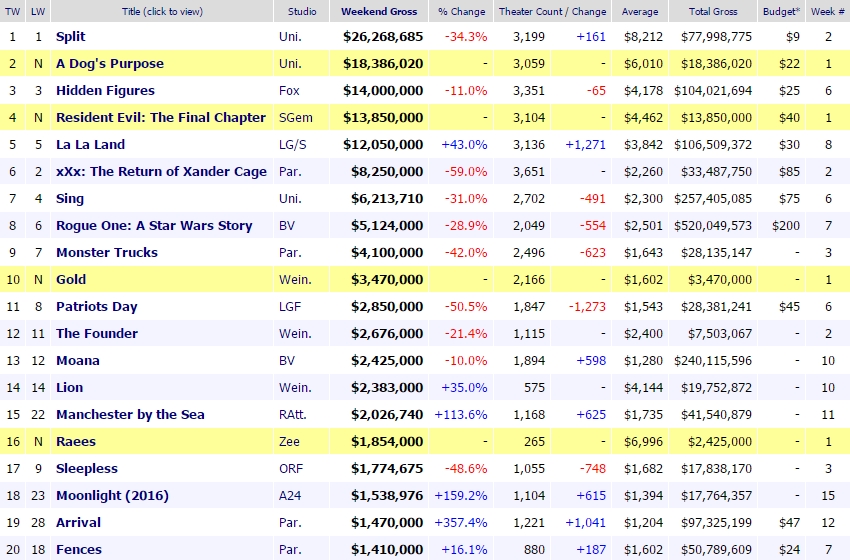Select Rogue One total gross $520,049,573
Screen dimensions: 850x560
713,226
